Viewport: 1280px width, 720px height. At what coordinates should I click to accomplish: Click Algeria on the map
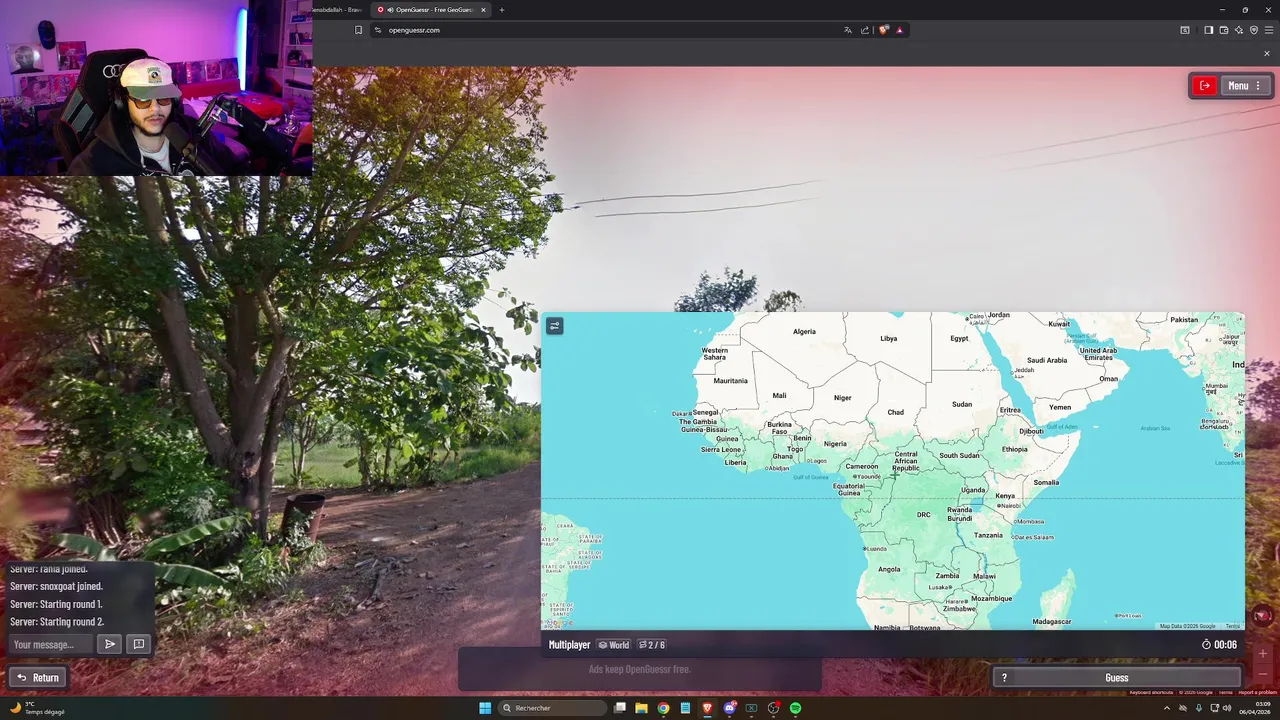(x=804, y=332)
